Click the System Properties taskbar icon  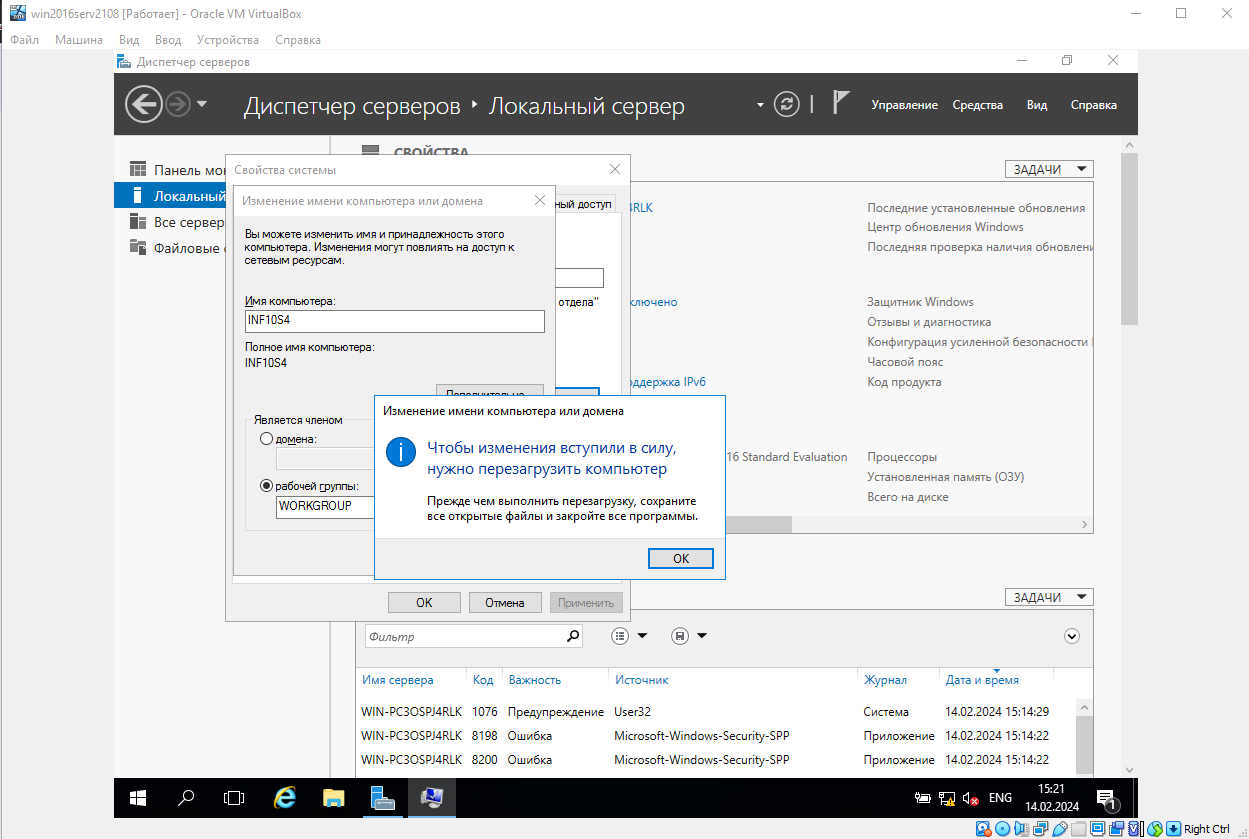432,798
